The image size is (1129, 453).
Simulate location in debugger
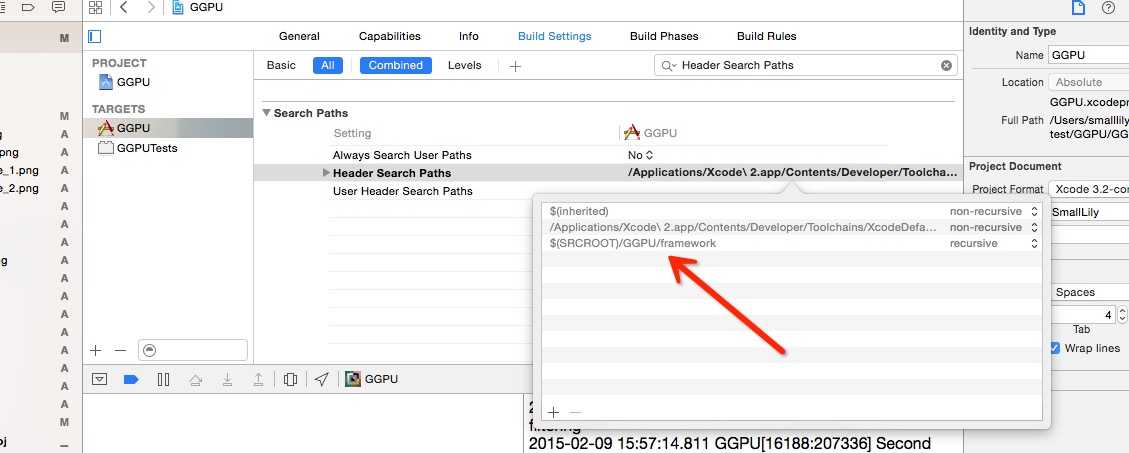[322, 380]
